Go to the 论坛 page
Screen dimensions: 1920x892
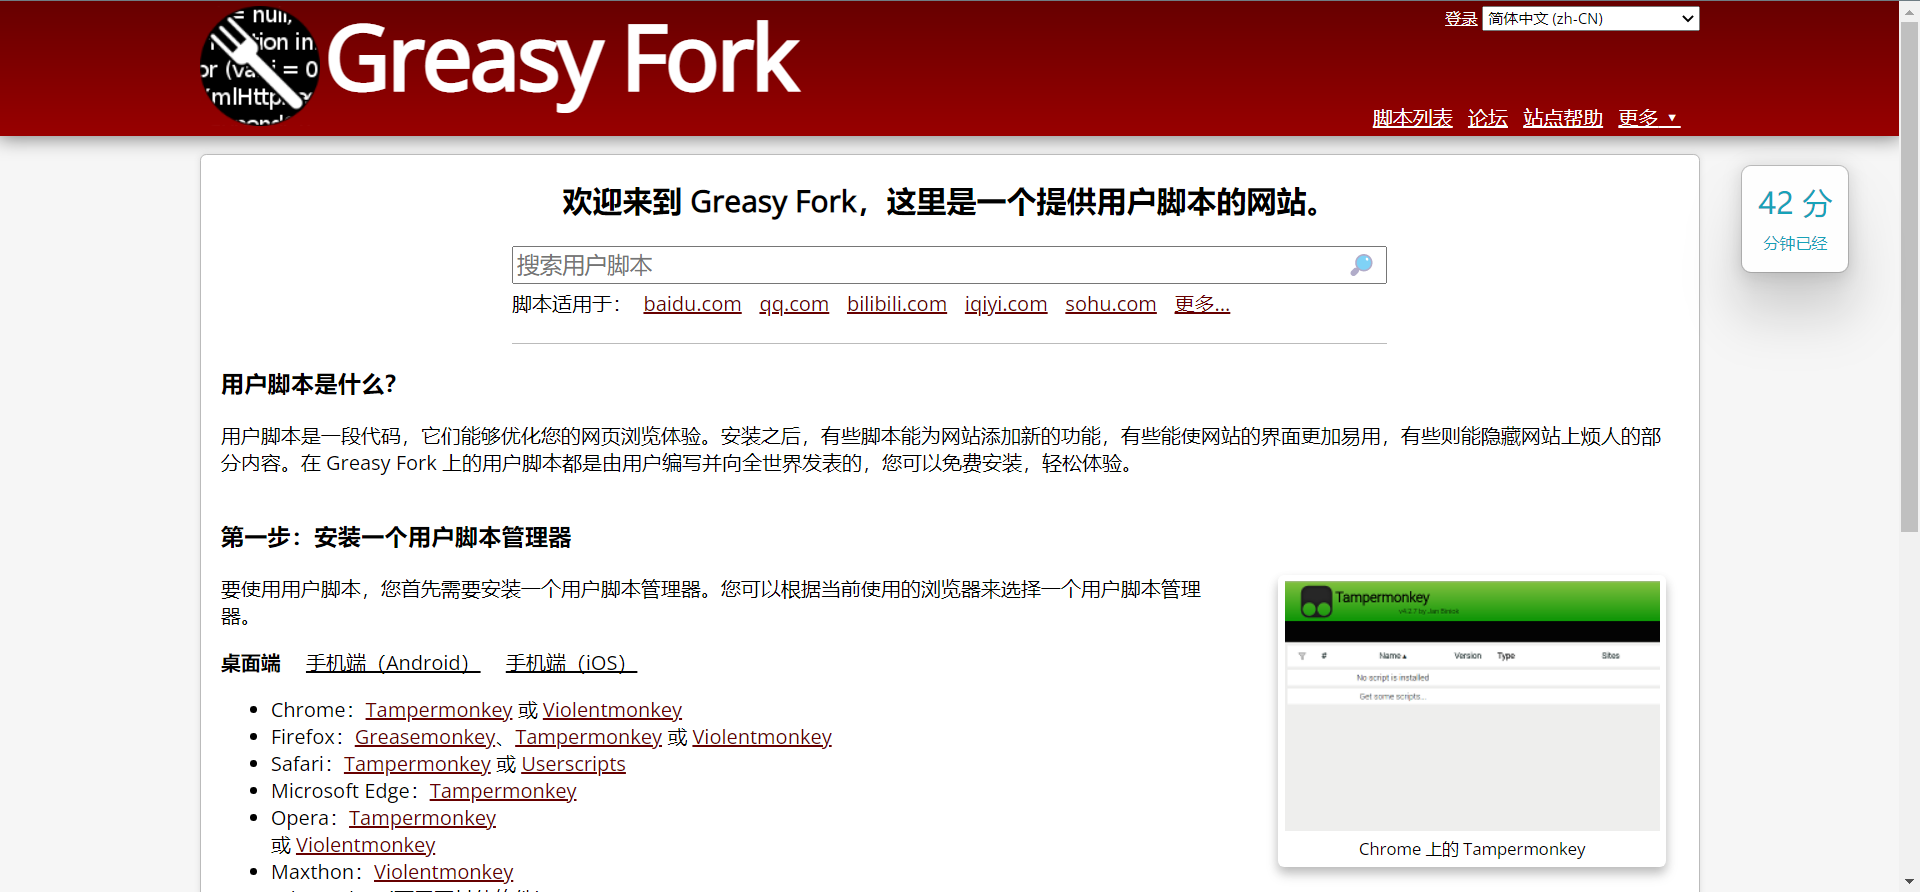(x=1487, y=118)
